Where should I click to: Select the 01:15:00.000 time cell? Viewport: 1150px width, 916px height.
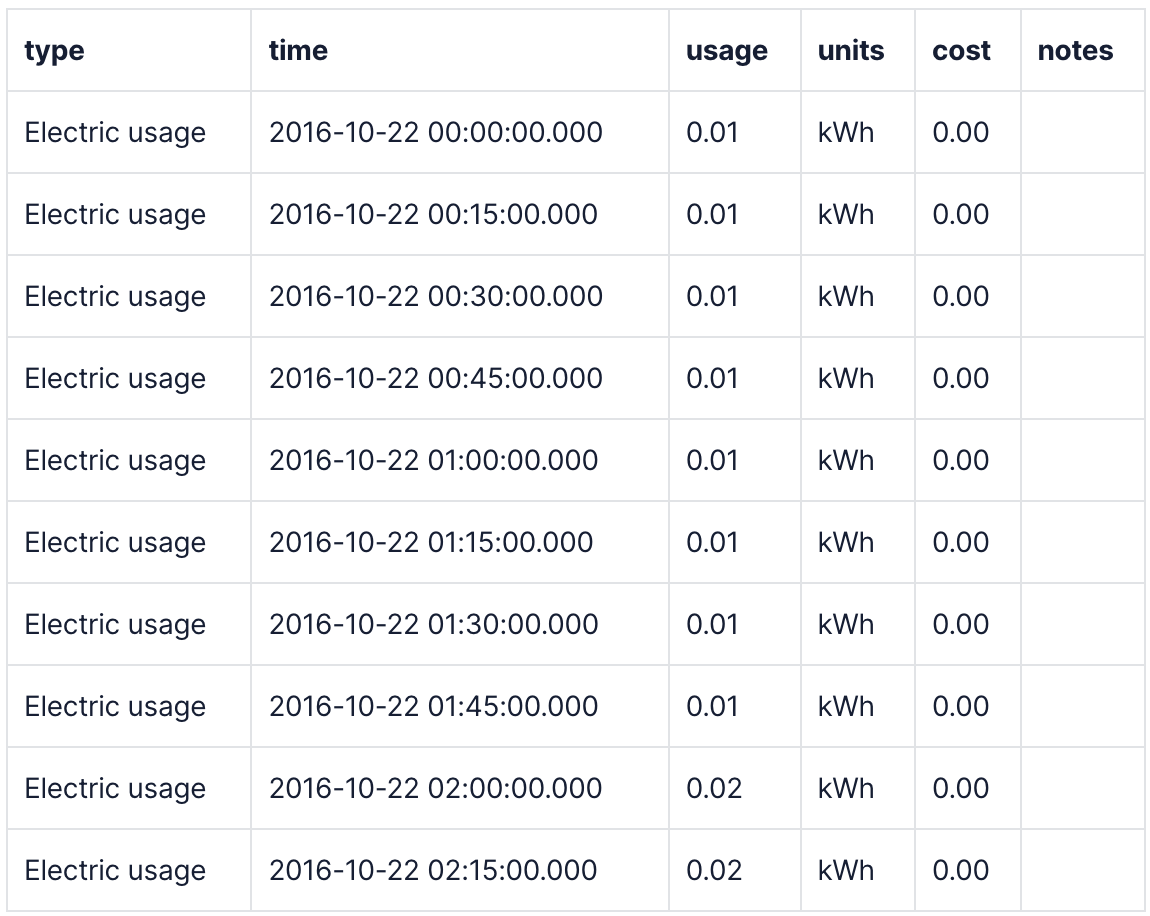(x=431, y=543)
